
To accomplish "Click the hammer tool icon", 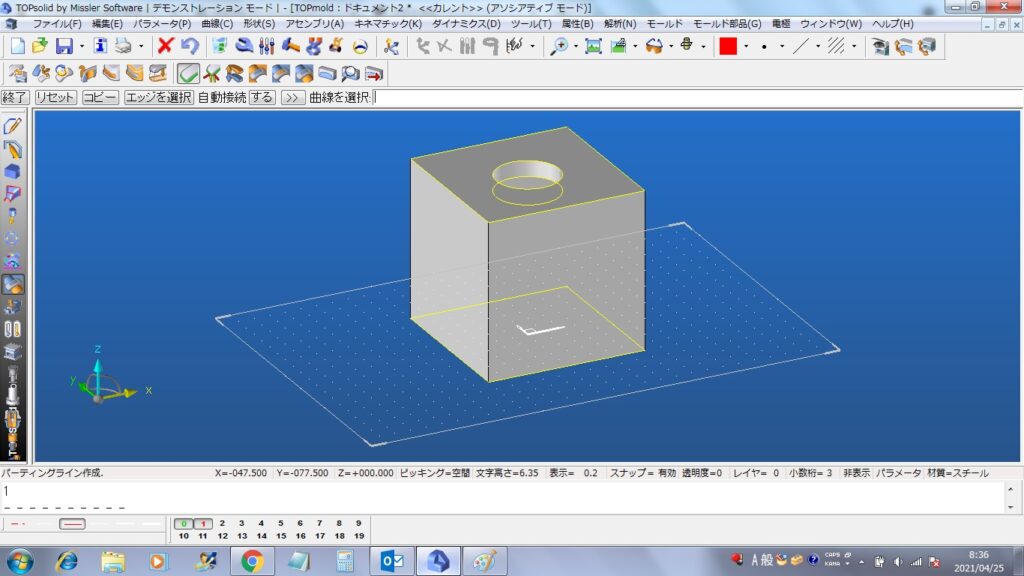I will click(x=291, y=46).
